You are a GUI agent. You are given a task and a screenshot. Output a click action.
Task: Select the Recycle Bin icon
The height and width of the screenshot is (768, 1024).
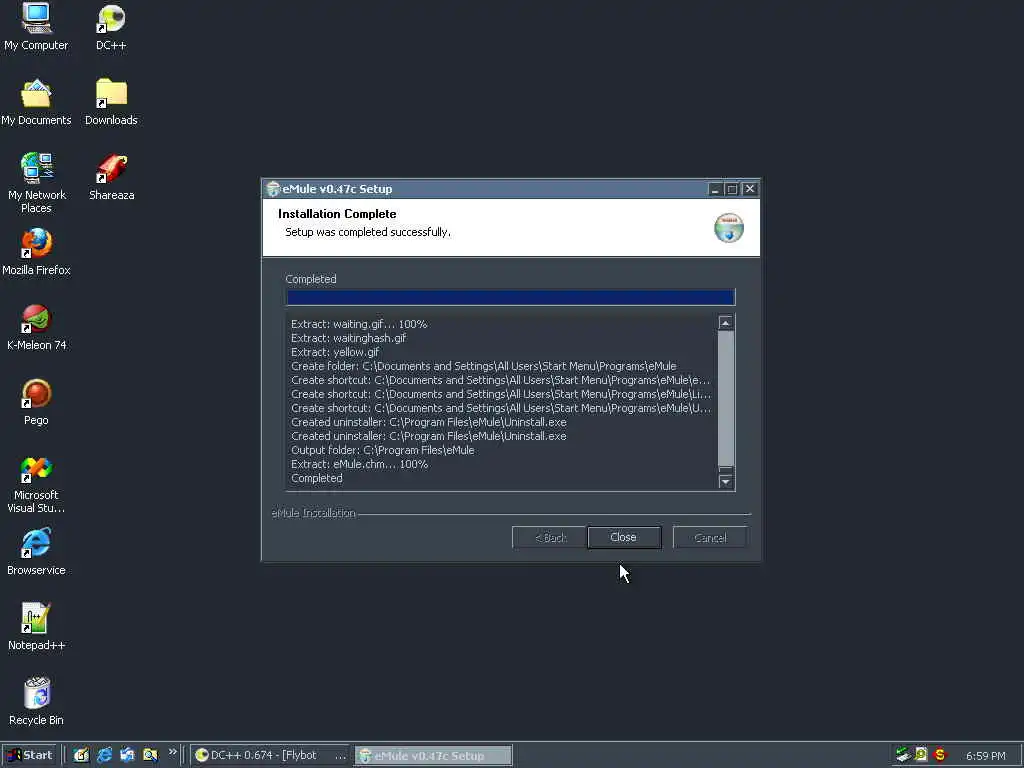36,701
